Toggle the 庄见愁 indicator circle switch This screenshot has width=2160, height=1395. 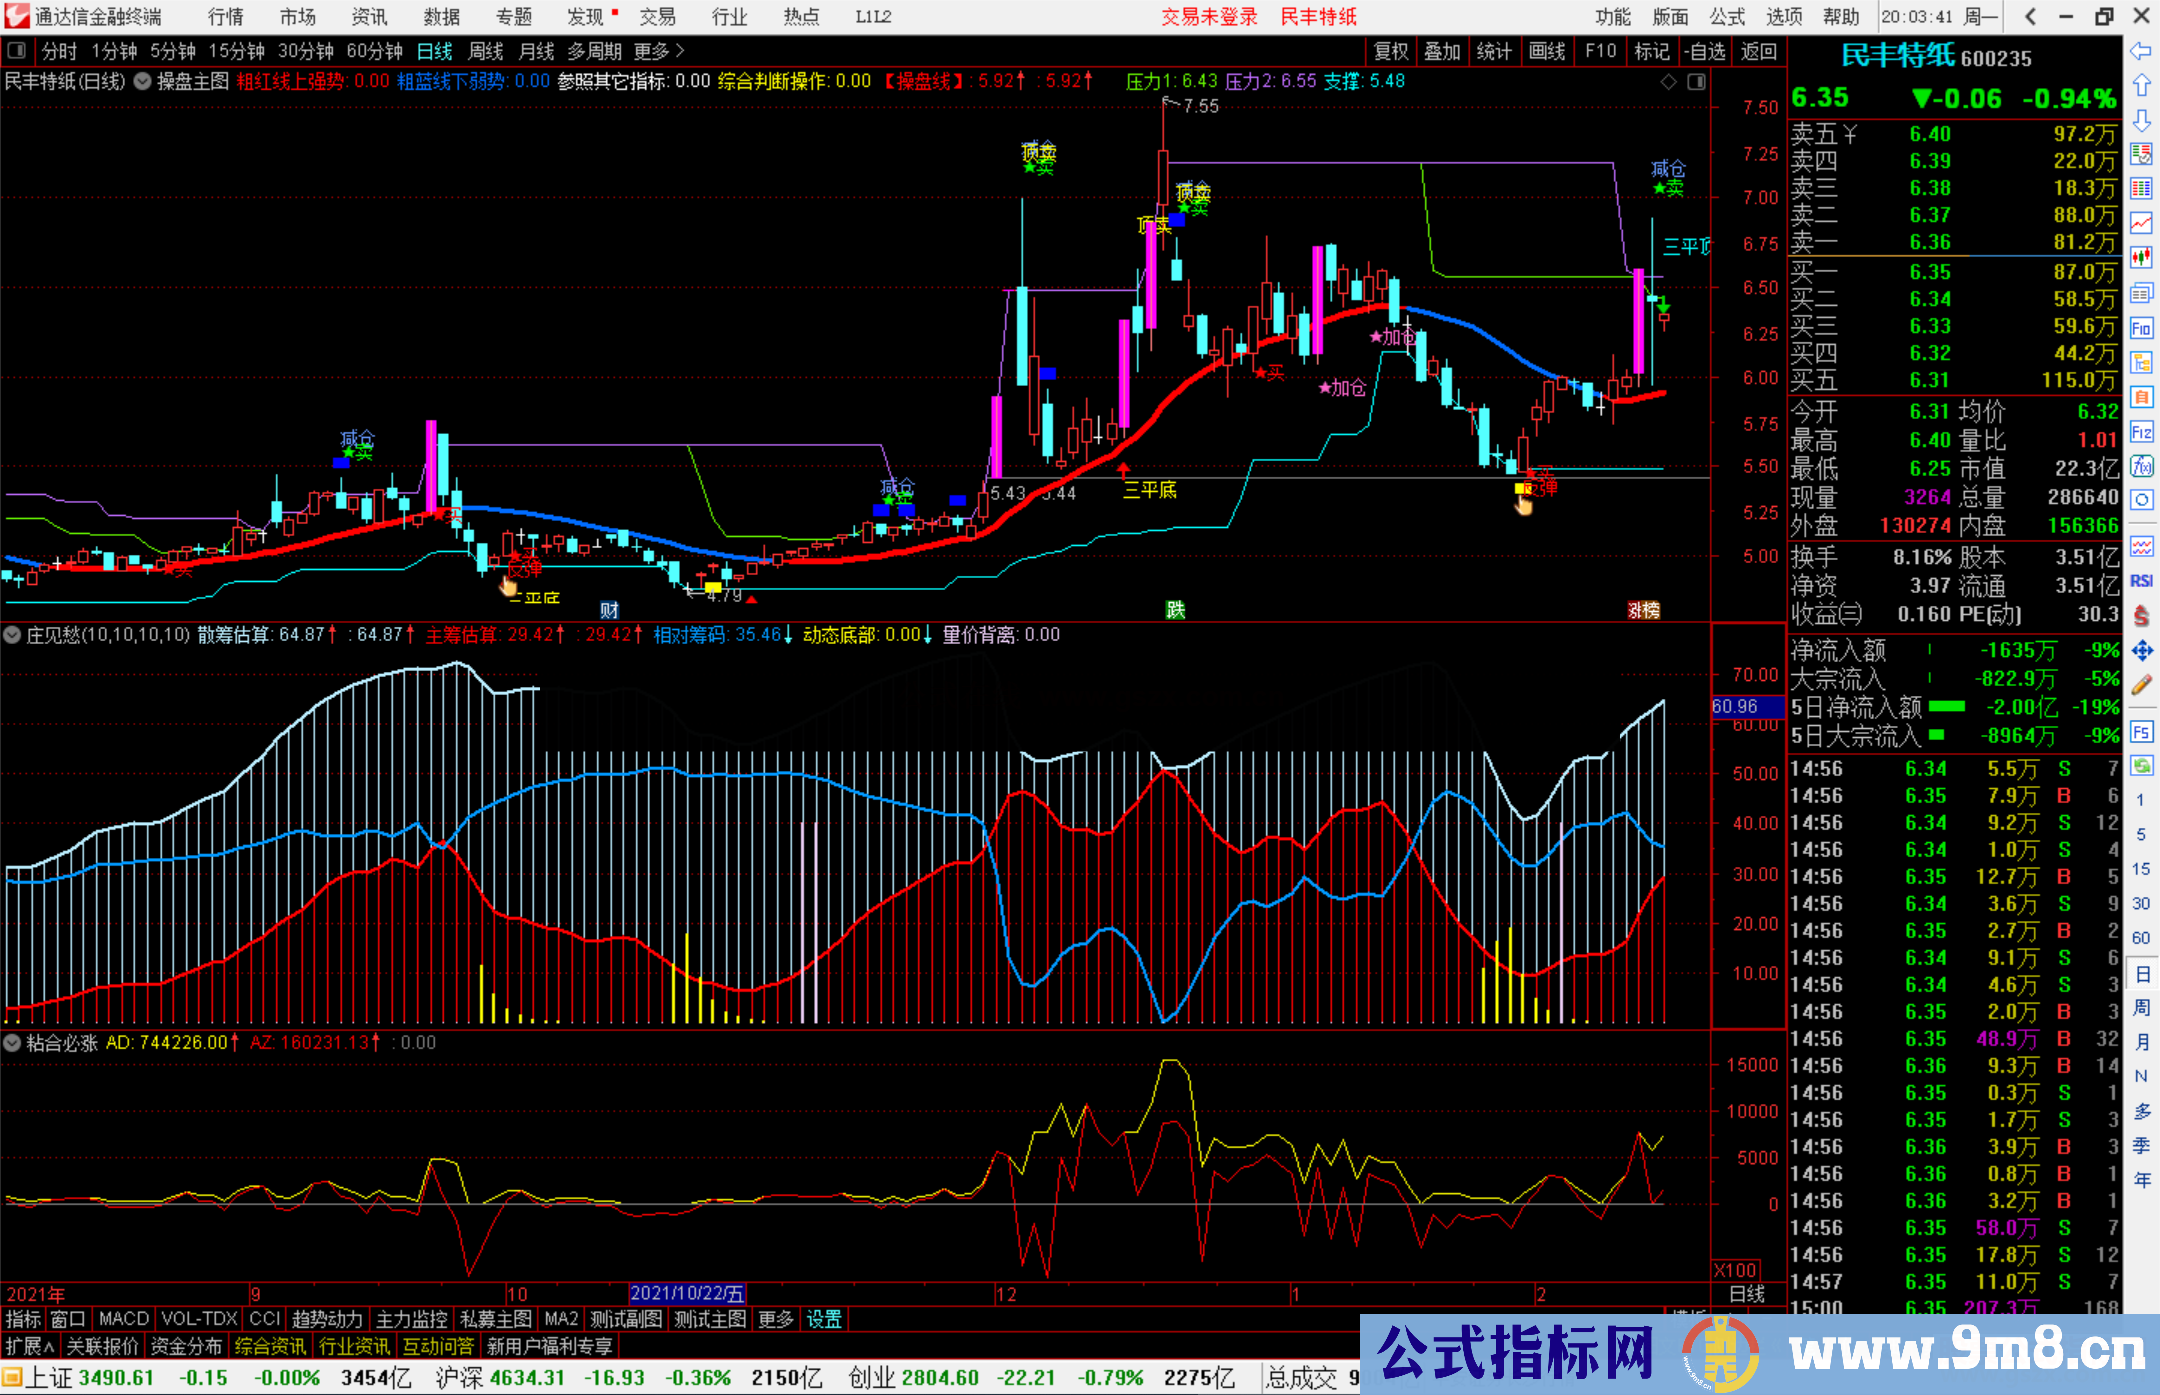pyautogui.click(x=12, y=635)
